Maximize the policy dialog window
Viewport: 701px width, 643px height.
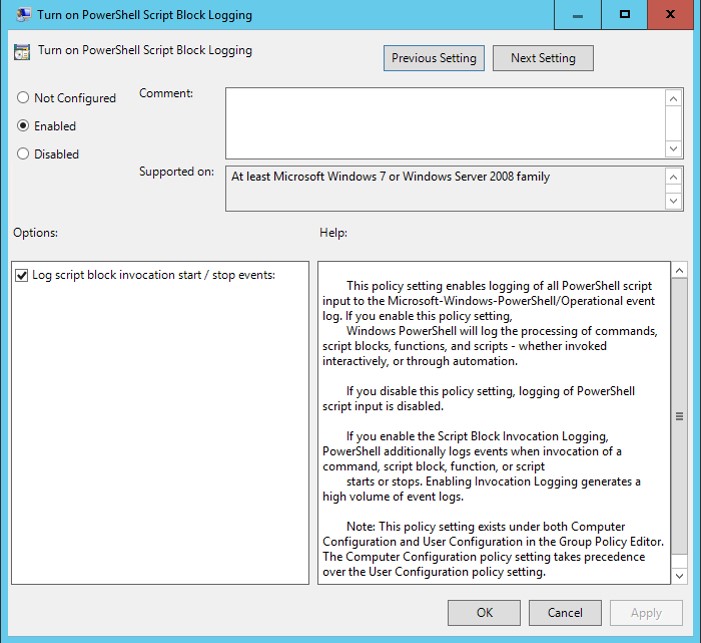[625, 15]
